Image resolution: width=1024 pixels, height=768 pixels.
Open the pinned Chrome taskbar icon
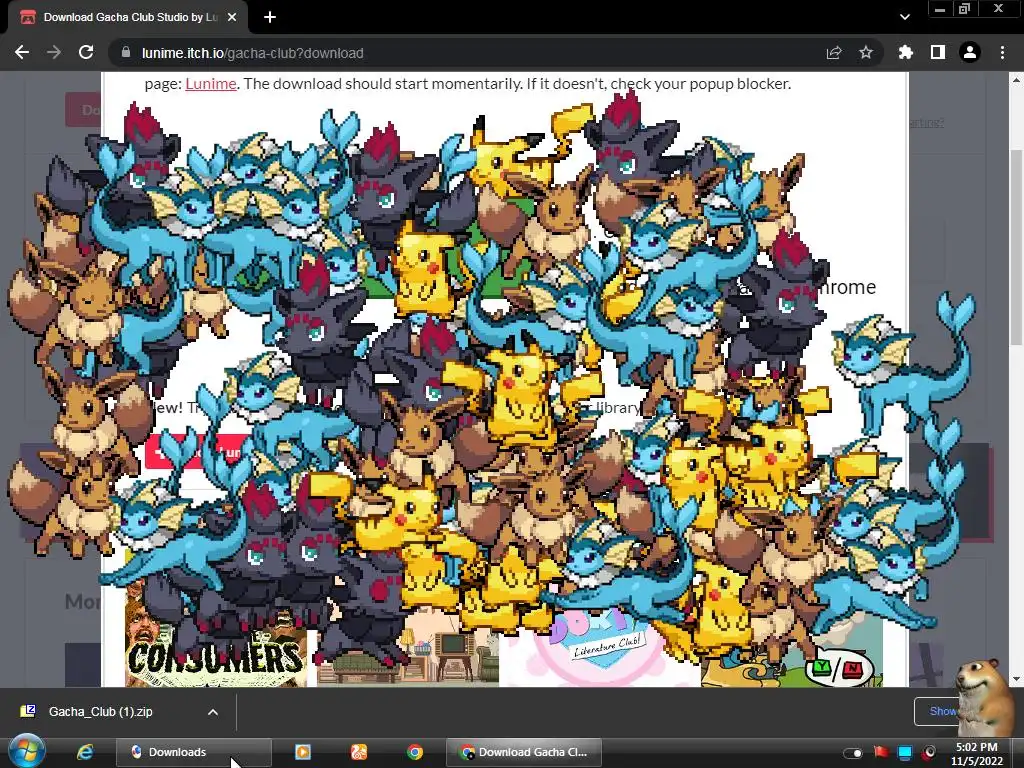click(415, 752)
